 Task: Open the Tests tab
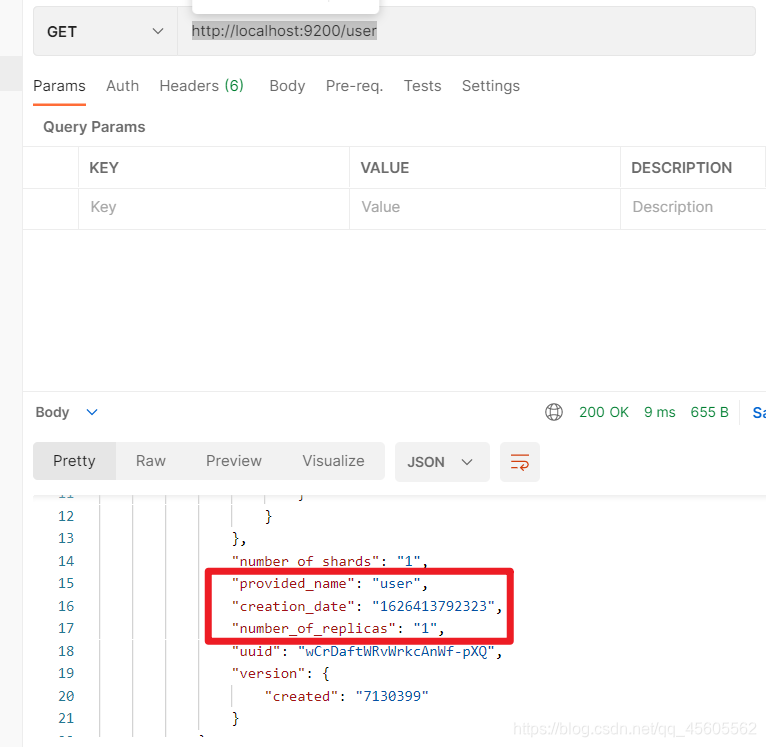tap(422, 86)
